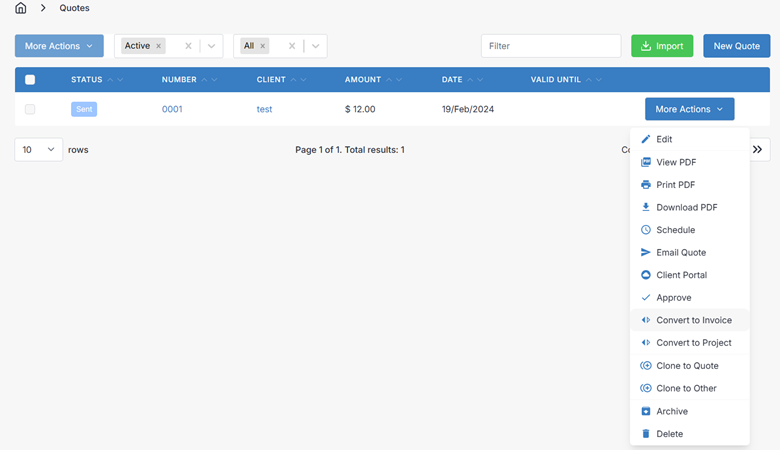
Task: Click the Clone to Other icon
Action: click(646, 388)
